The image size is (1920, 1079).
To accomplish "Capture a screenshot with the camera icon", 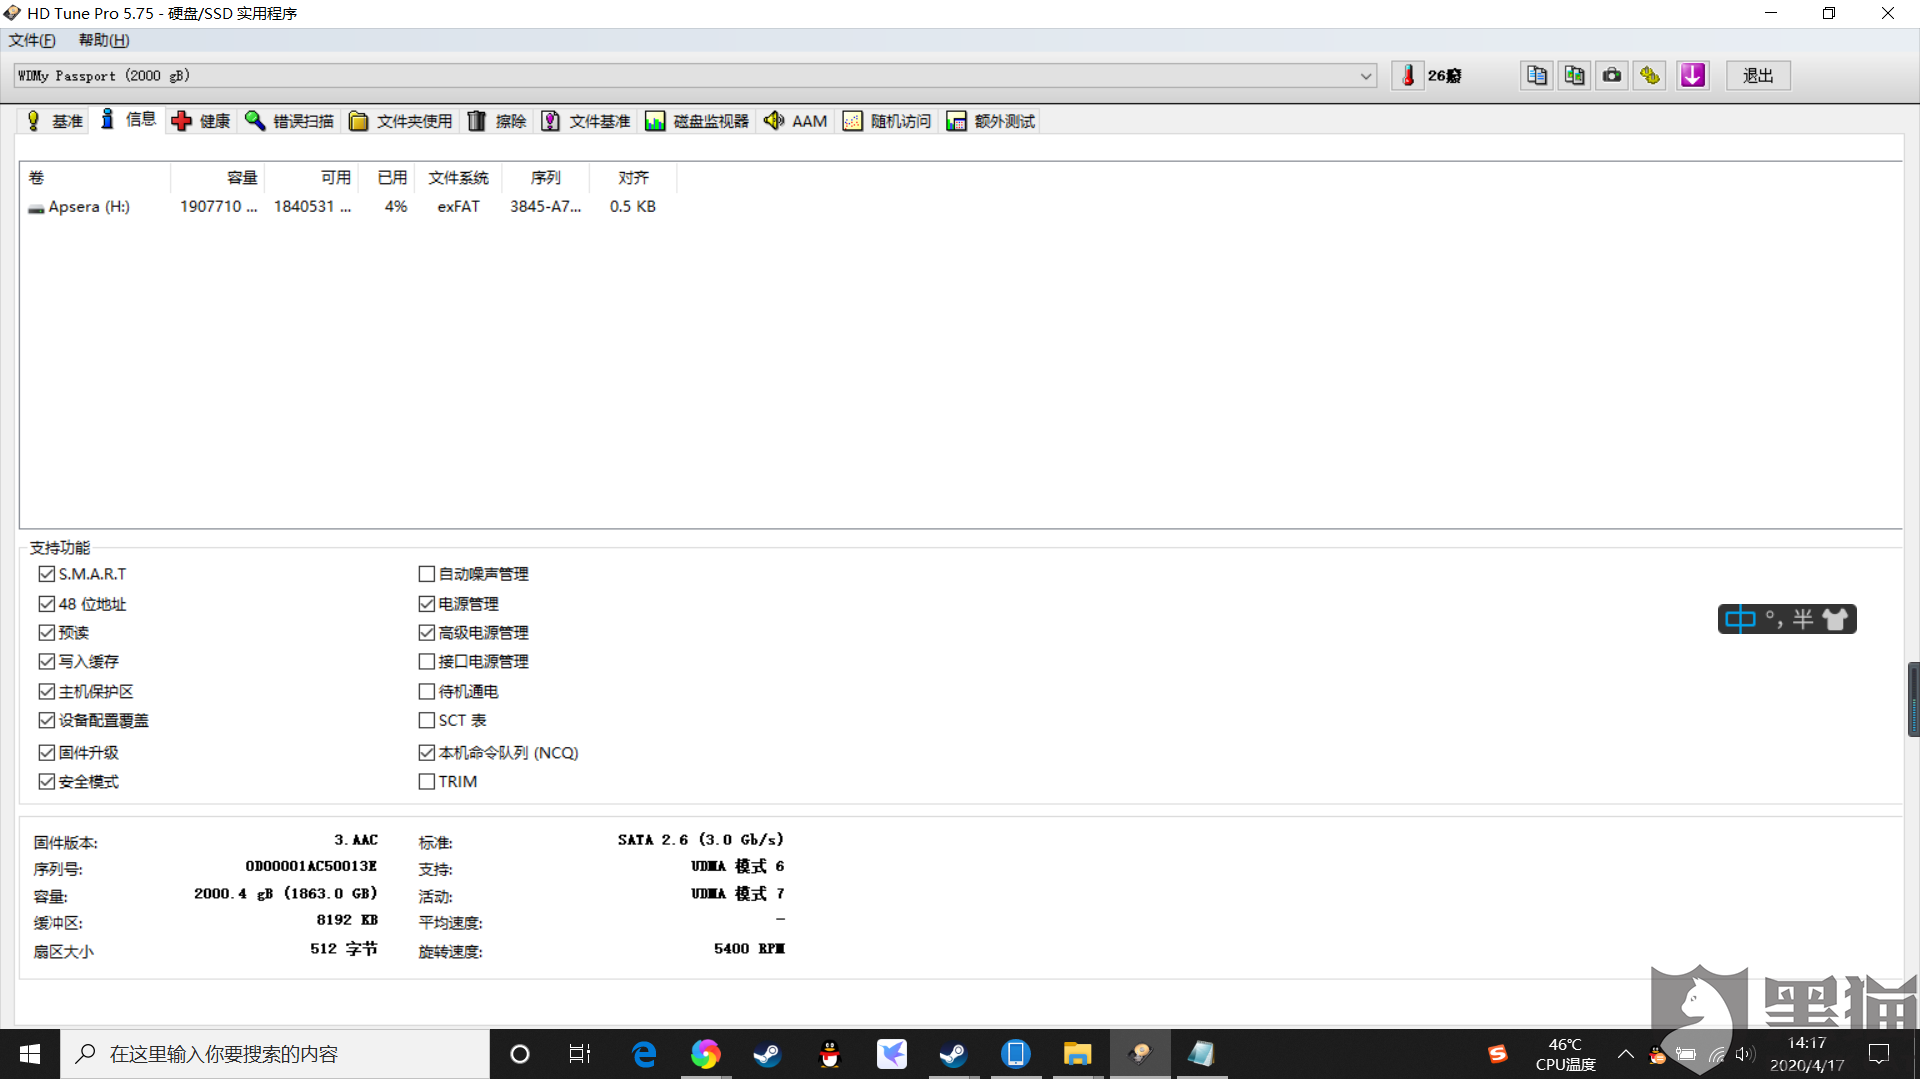I will coord(1612,75).
